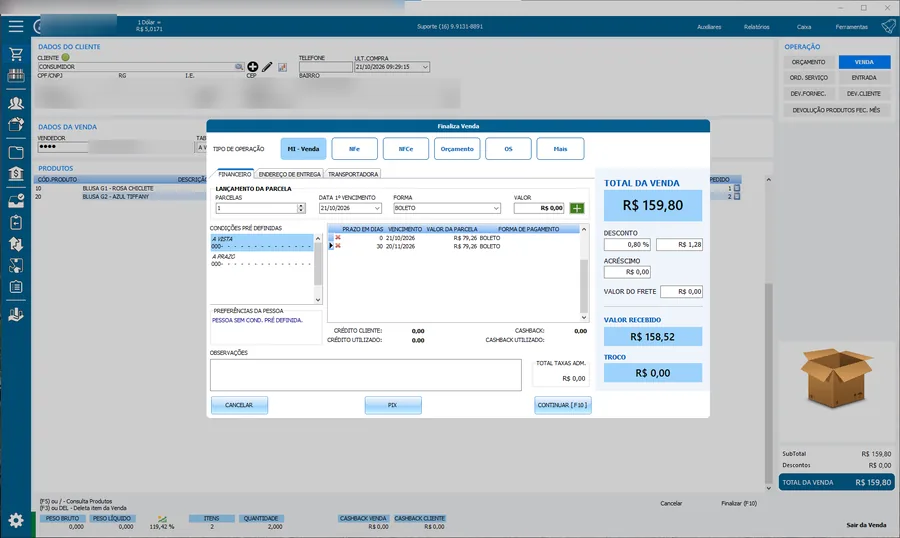
Task: Add installment with green plus button
Action: tap(577, 208)
